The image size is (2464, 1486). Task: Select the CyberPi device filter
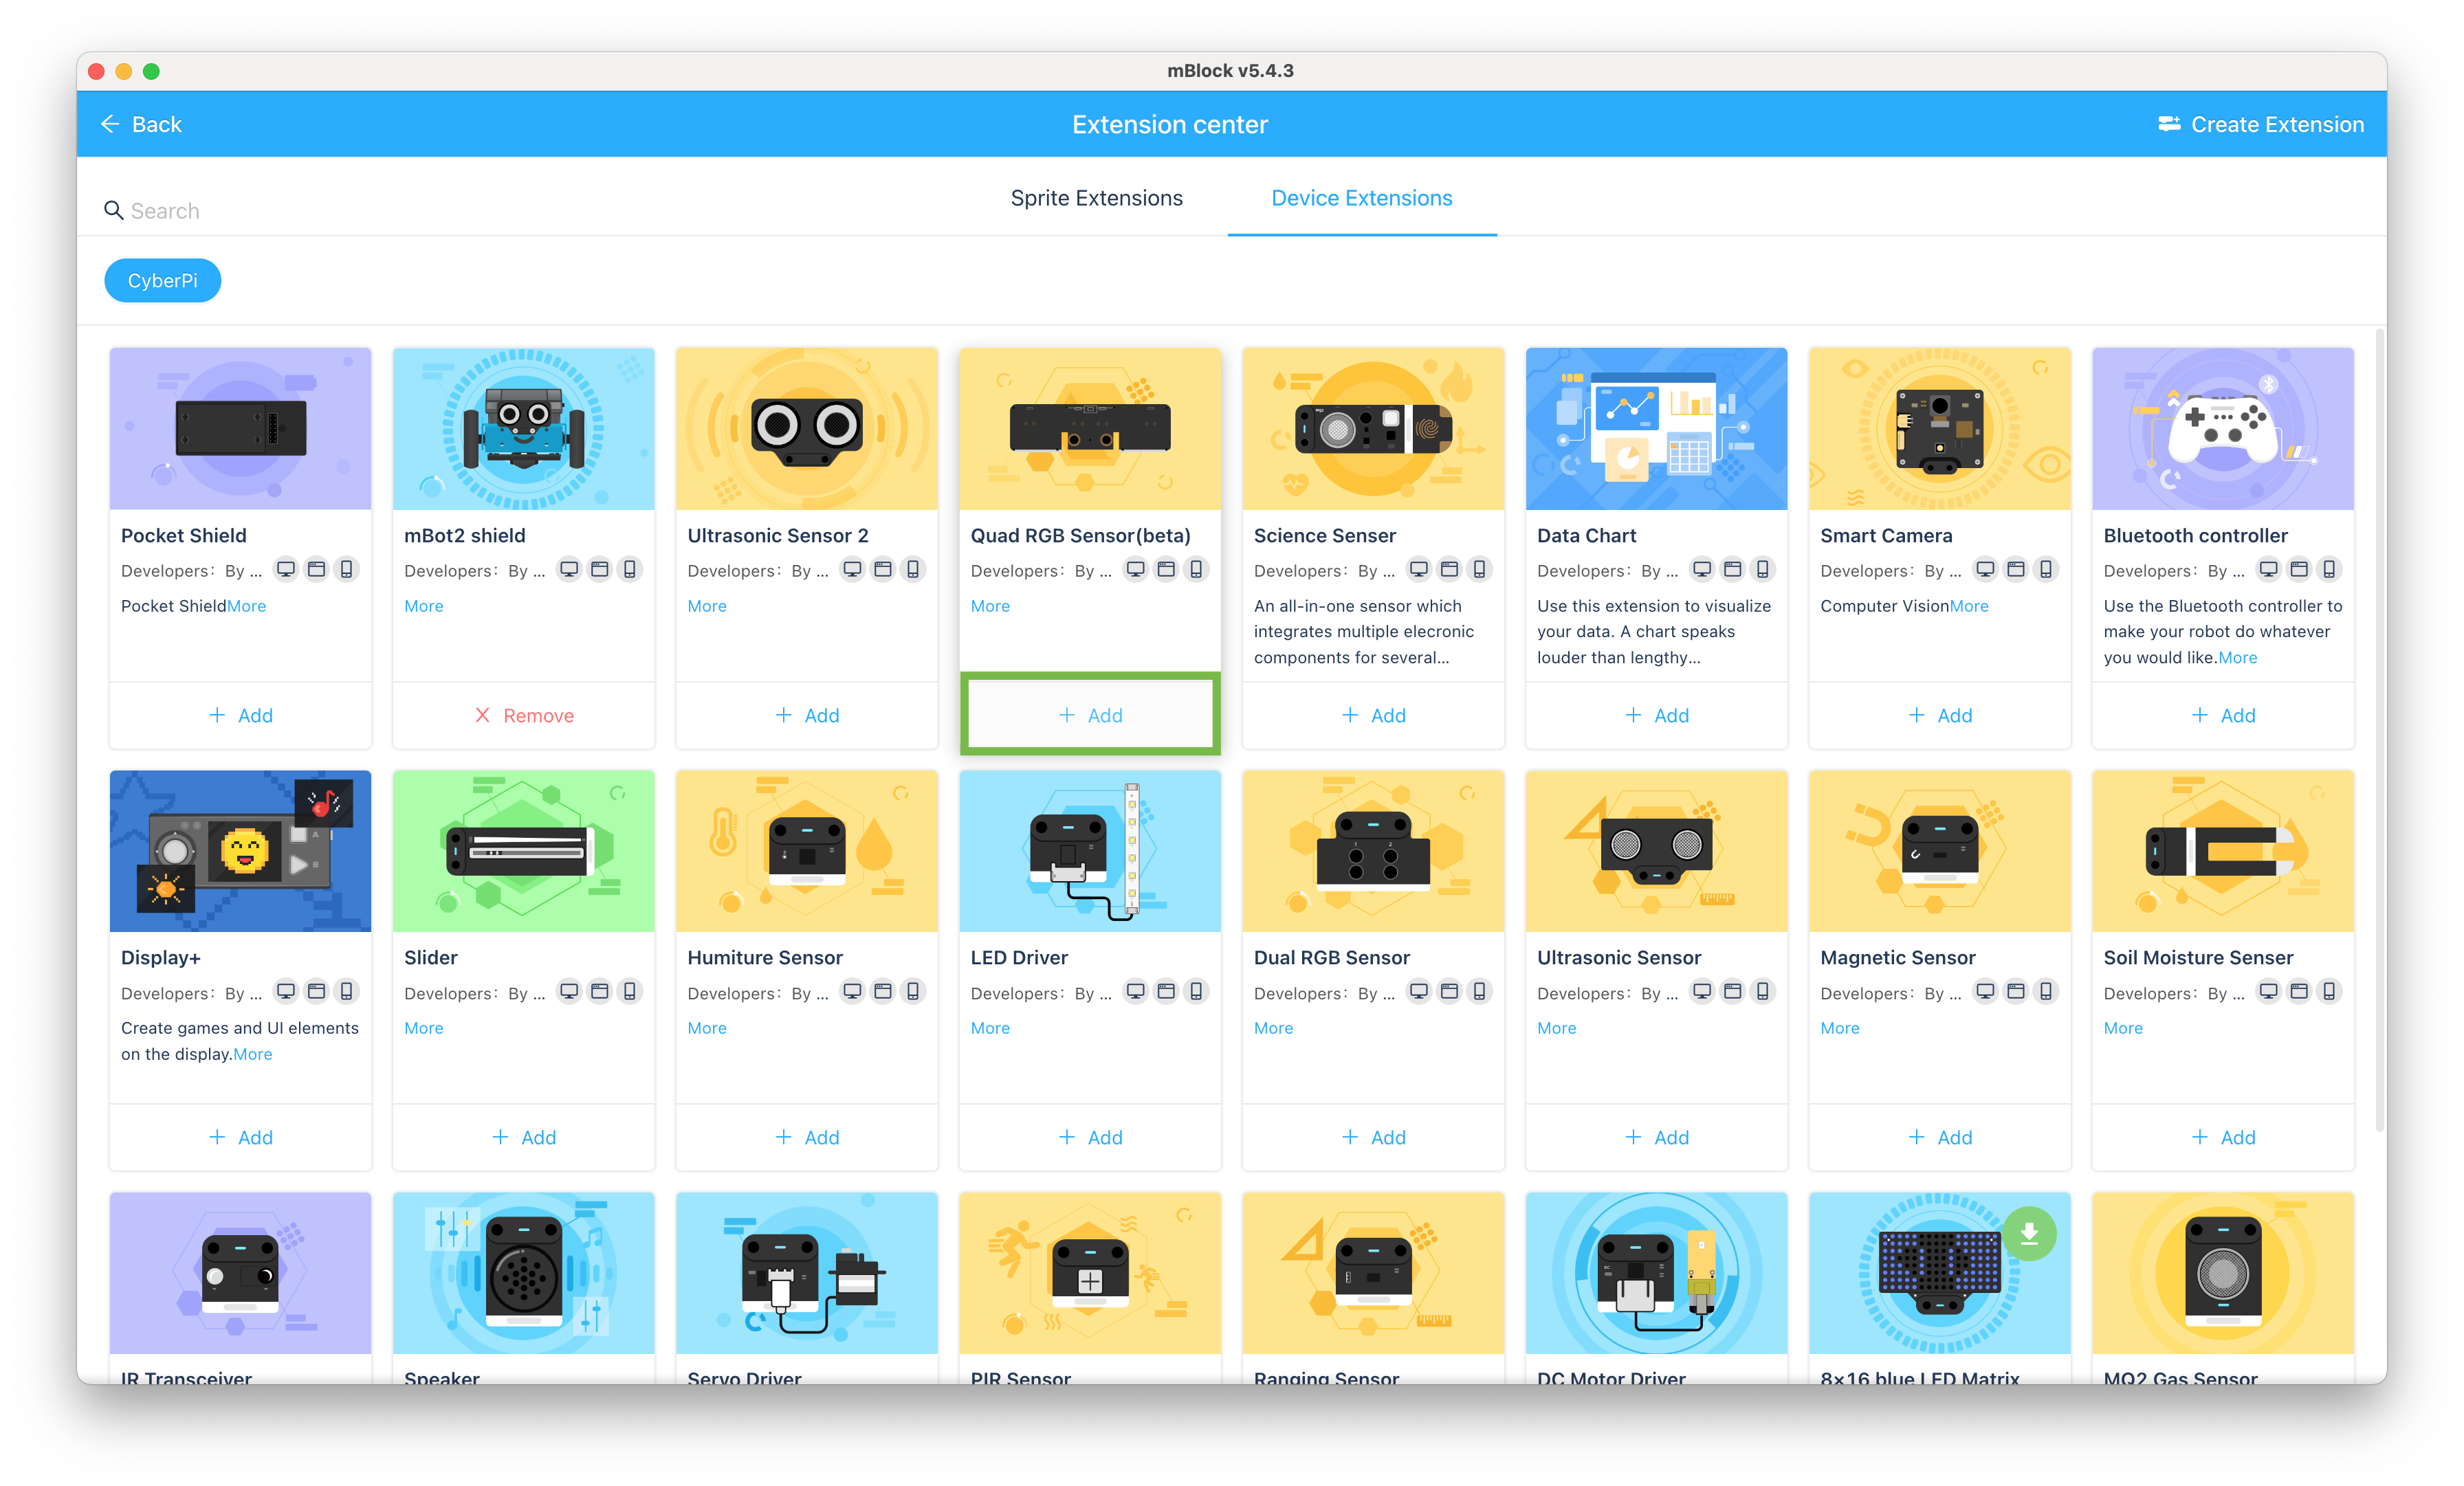[162, 280]
